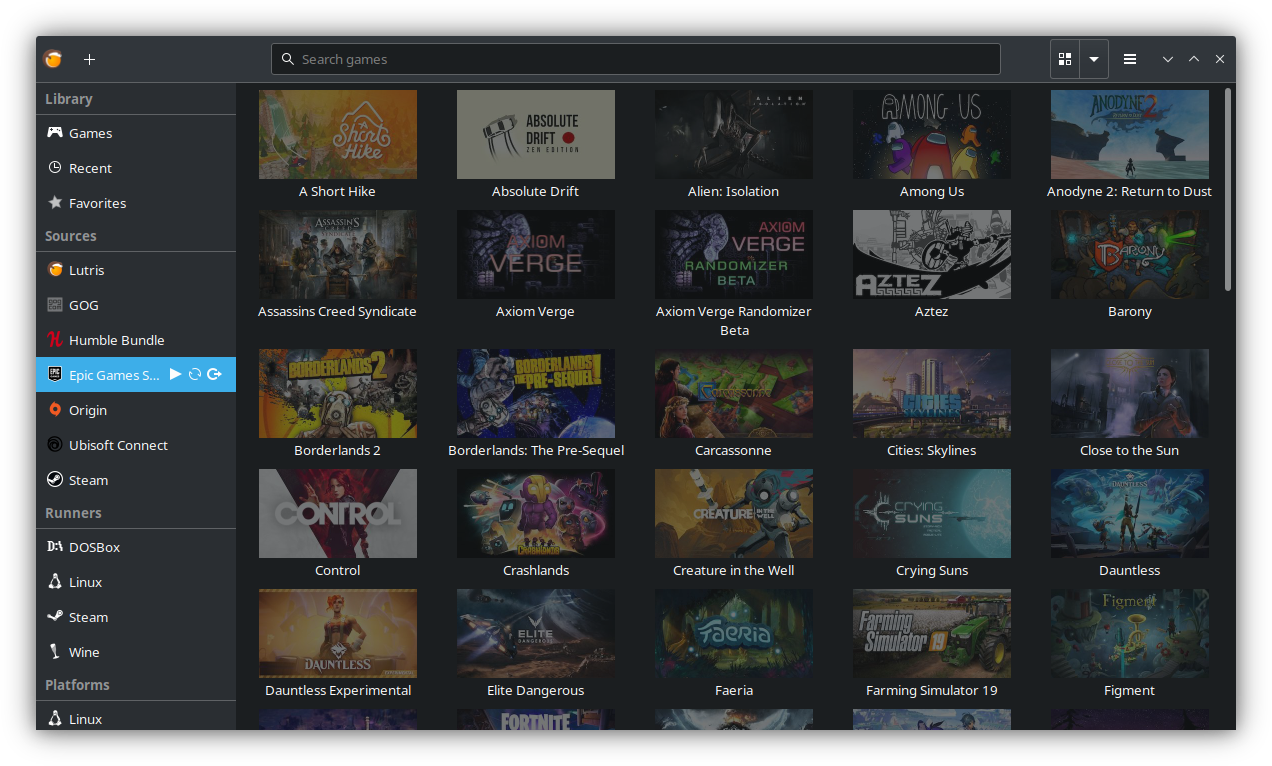Show Favorites in sidebar
Viewport: 1272px width, 766px height.
[136, 203]
